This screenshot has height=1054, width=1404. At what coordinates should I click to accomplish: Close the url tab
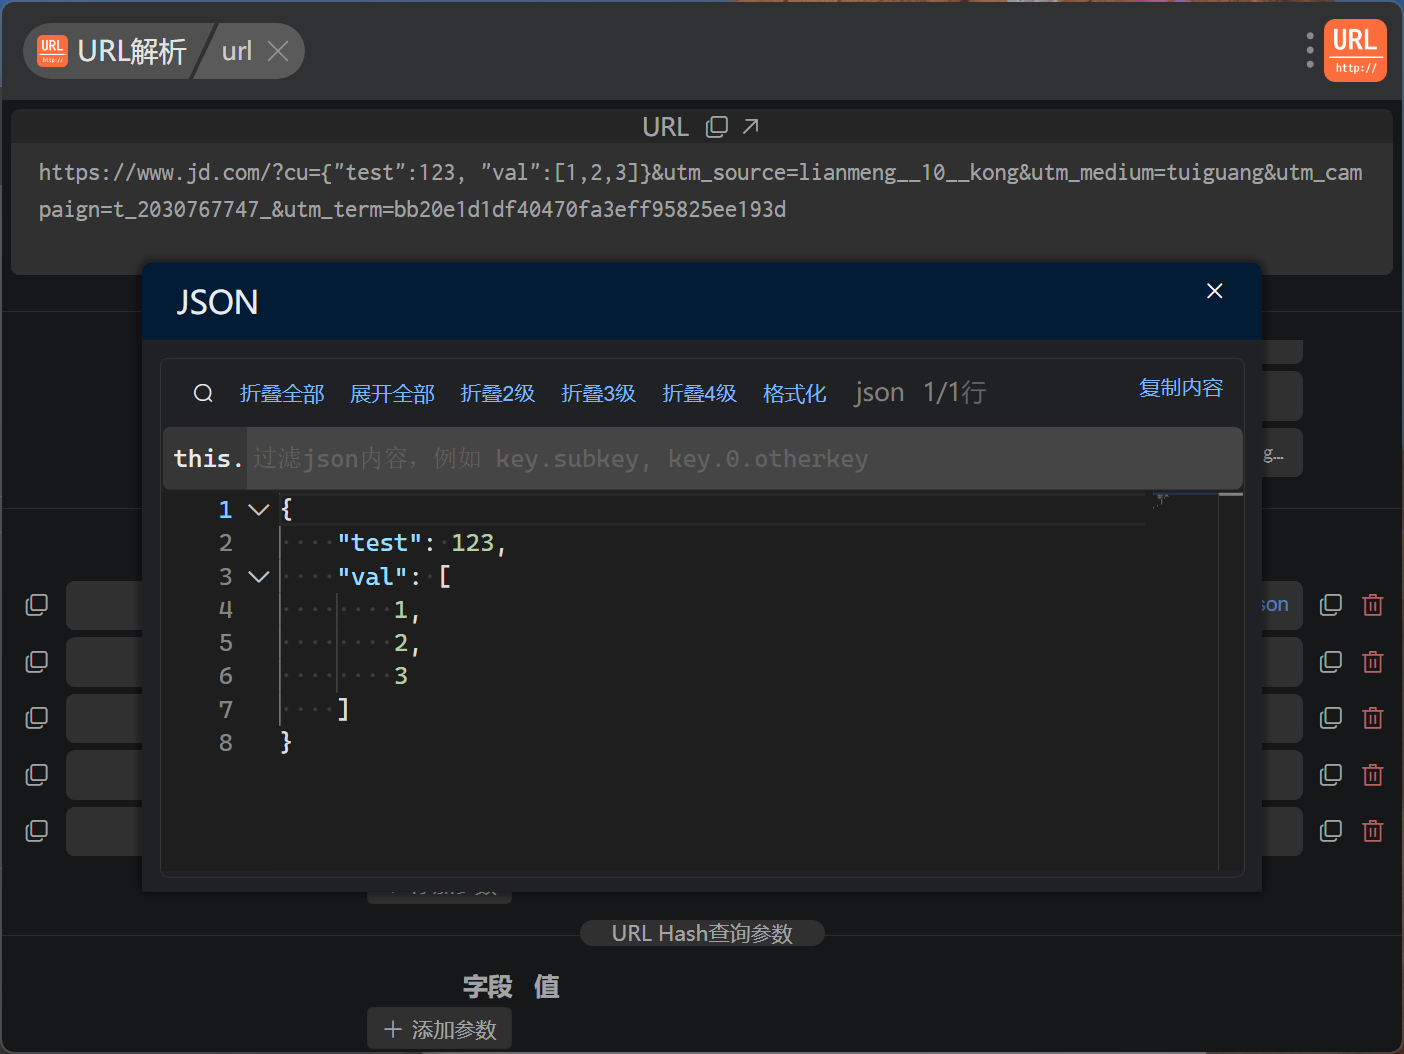coord(278,51)
